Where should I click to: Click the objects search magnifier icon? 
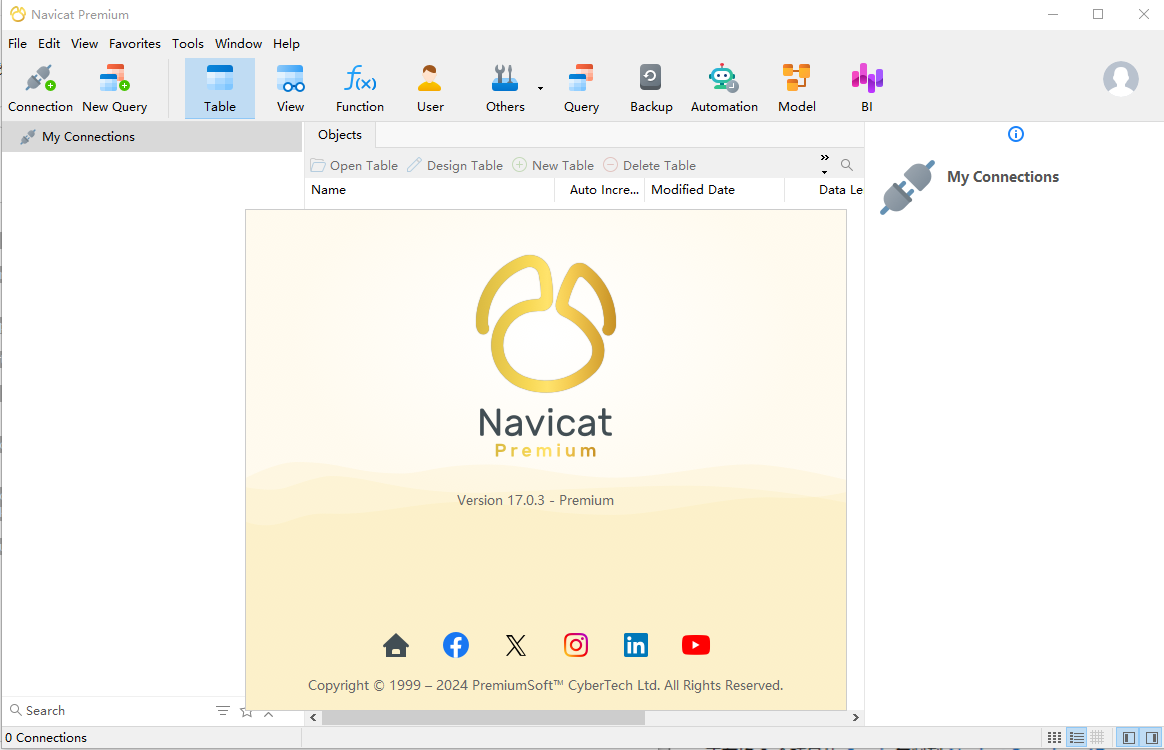pyautogui.click(x=846, y=165)
